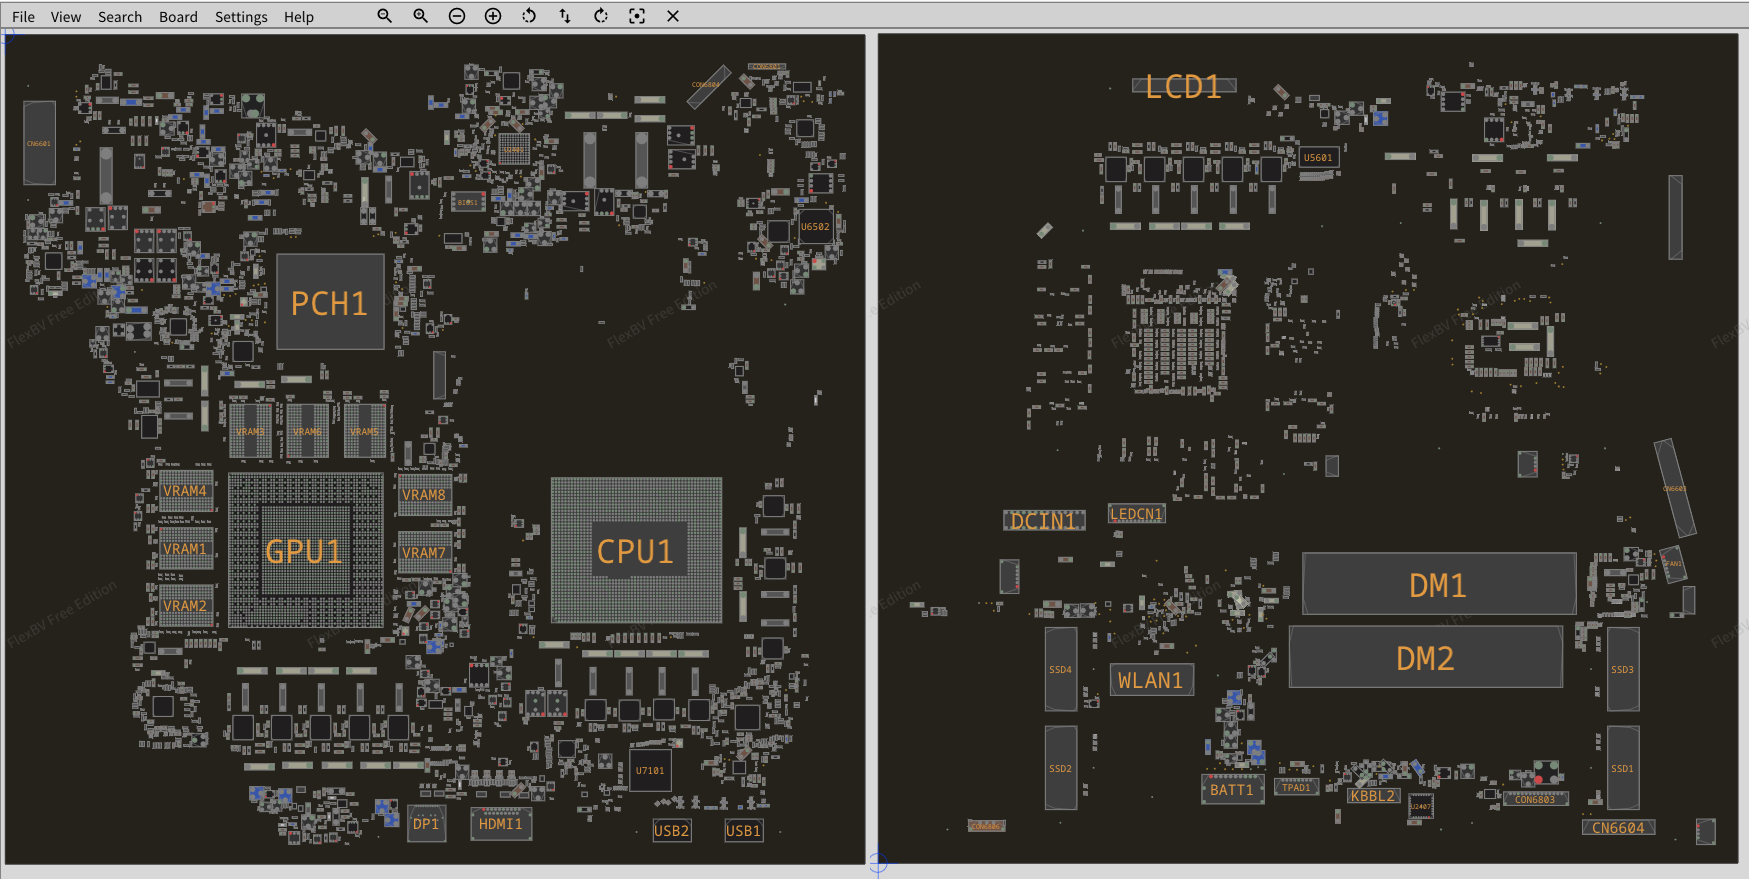Select the WLAN1 connector
Viewport: 1749px width, 879px height.
click(1150, 680)
